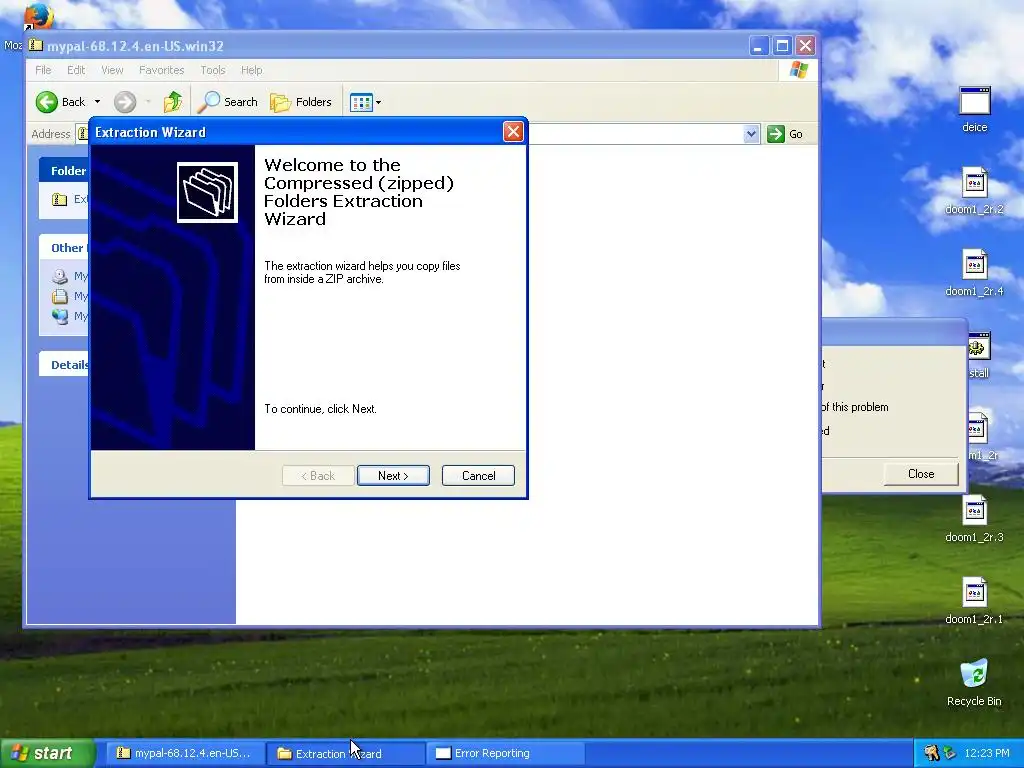Image resolution: width=1024 pixels, height=768 pixels.
Task: Click the first system tray icon
Action: (x=931, y=753)
